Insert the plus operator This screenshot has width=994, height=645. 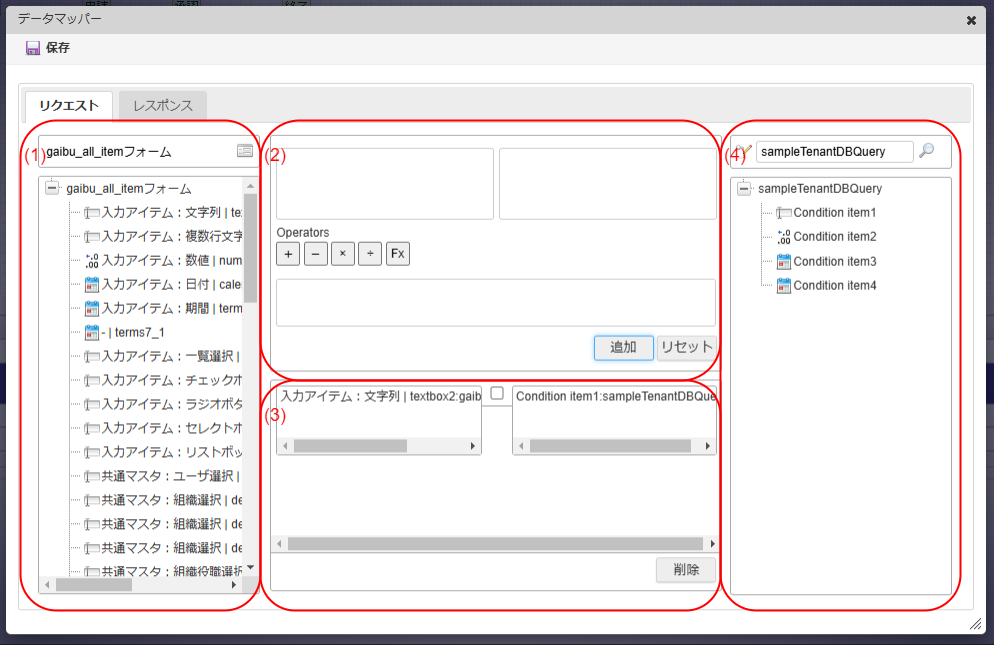[x=288, y=254]
